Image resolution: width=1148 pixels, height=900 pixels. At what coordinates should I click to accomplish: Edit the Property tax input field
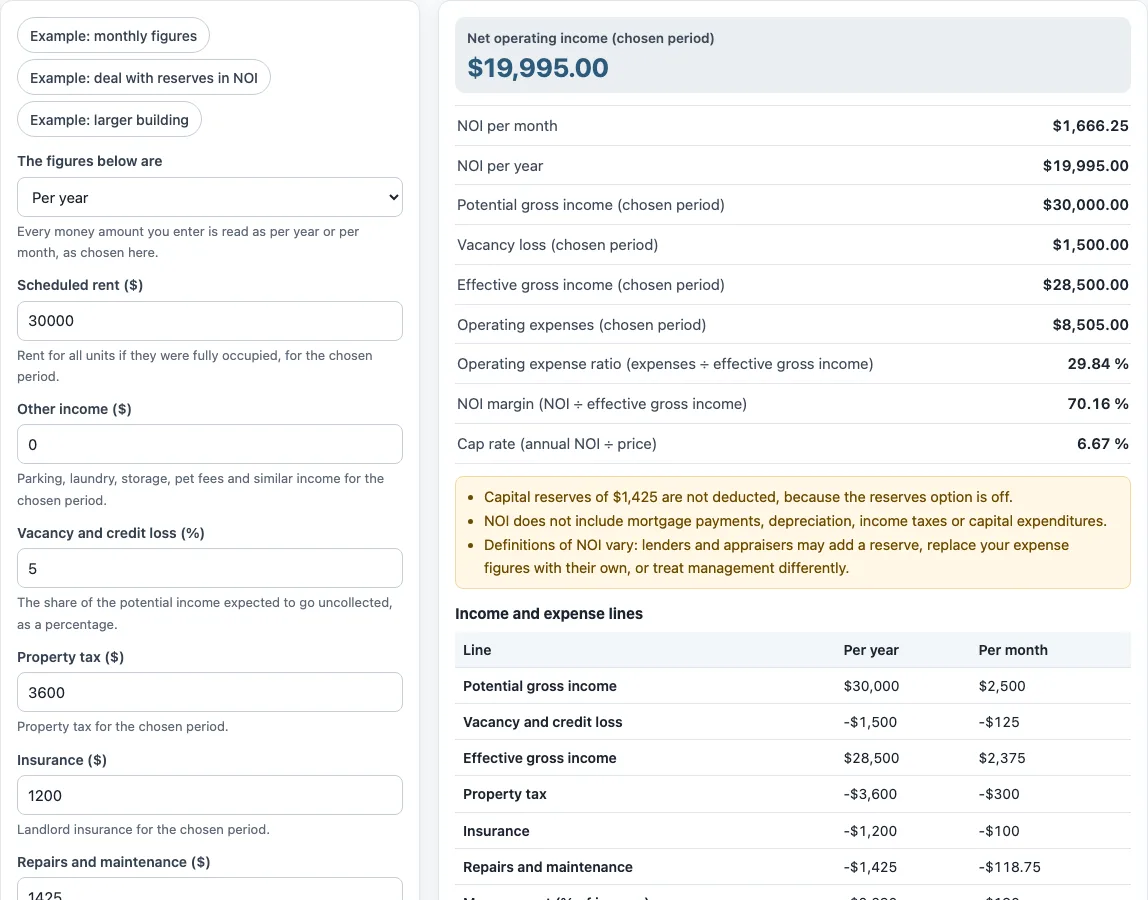tap(210, 692)
